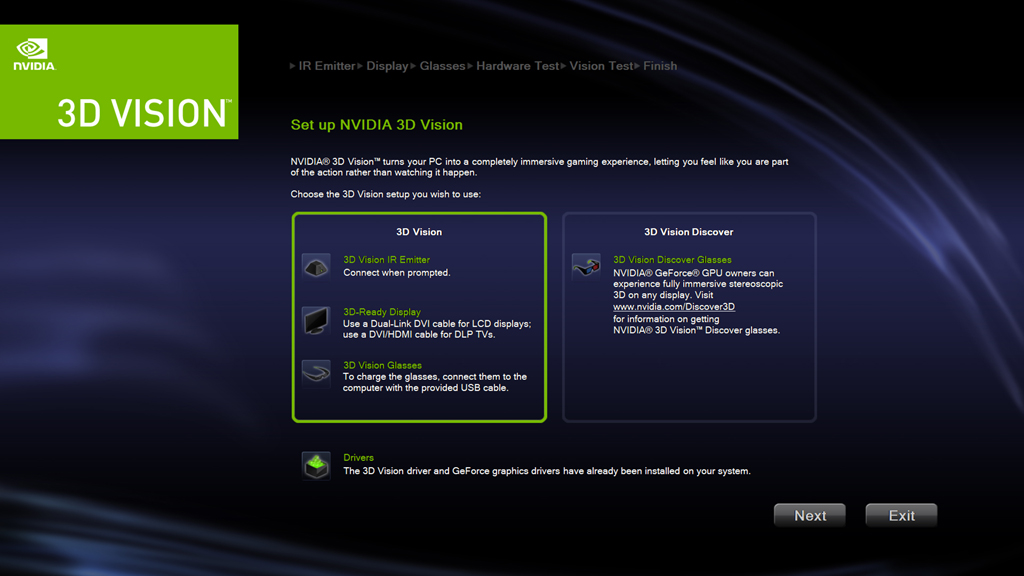Click the 3D Vision Discover Glasses heading

pyautogui.click(x=672, y=260)
